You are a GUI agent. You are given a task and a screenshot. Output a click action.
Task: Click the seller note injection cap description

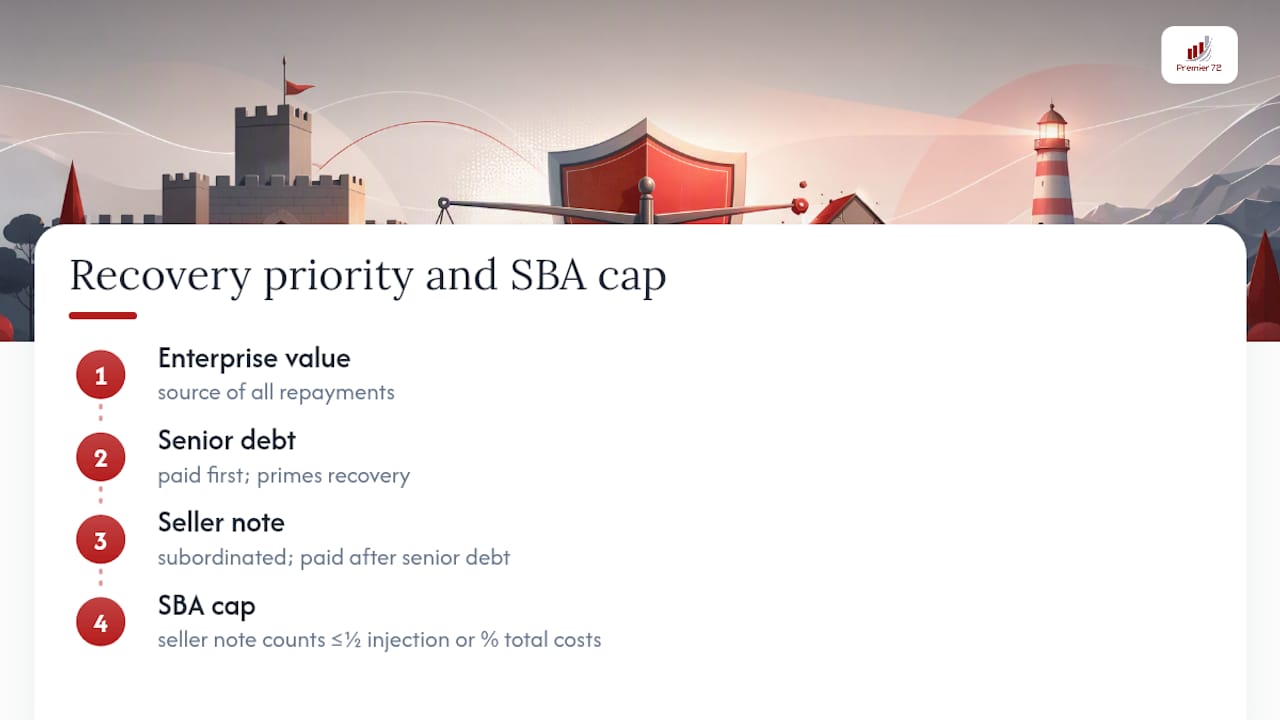(x=380, y=639)
